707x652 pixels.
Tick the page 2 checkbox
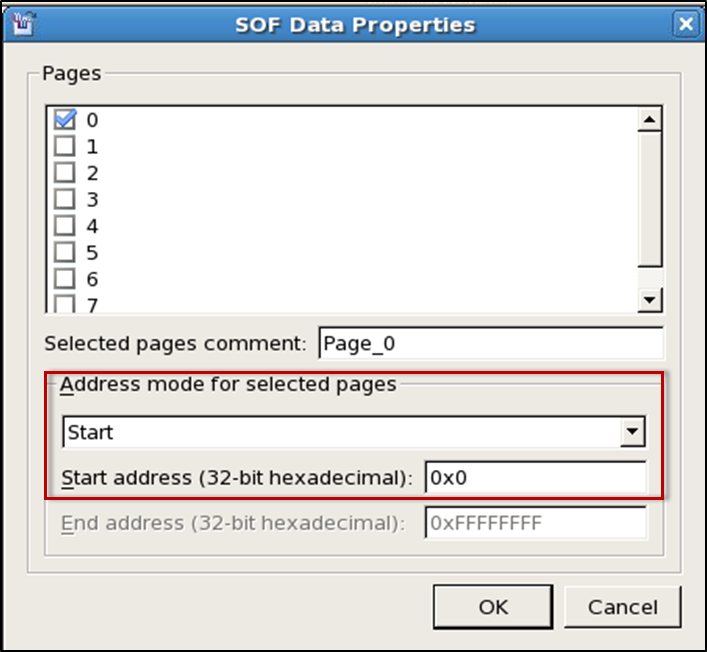65,173
